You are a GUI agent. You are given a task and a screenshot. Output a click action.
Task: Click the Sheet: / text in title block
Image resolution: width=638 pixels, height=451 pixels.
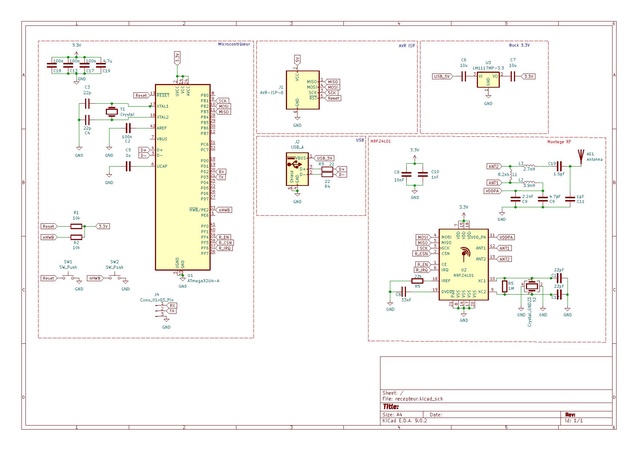pyautogui.click(x=393, y=393)
